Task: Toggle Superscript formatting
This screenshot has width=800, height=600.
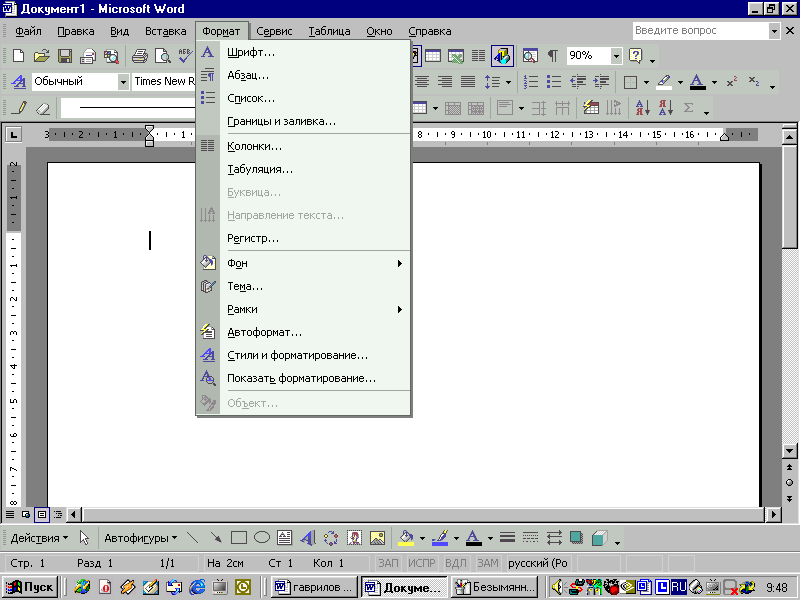Action: click(x=732, y=82)
